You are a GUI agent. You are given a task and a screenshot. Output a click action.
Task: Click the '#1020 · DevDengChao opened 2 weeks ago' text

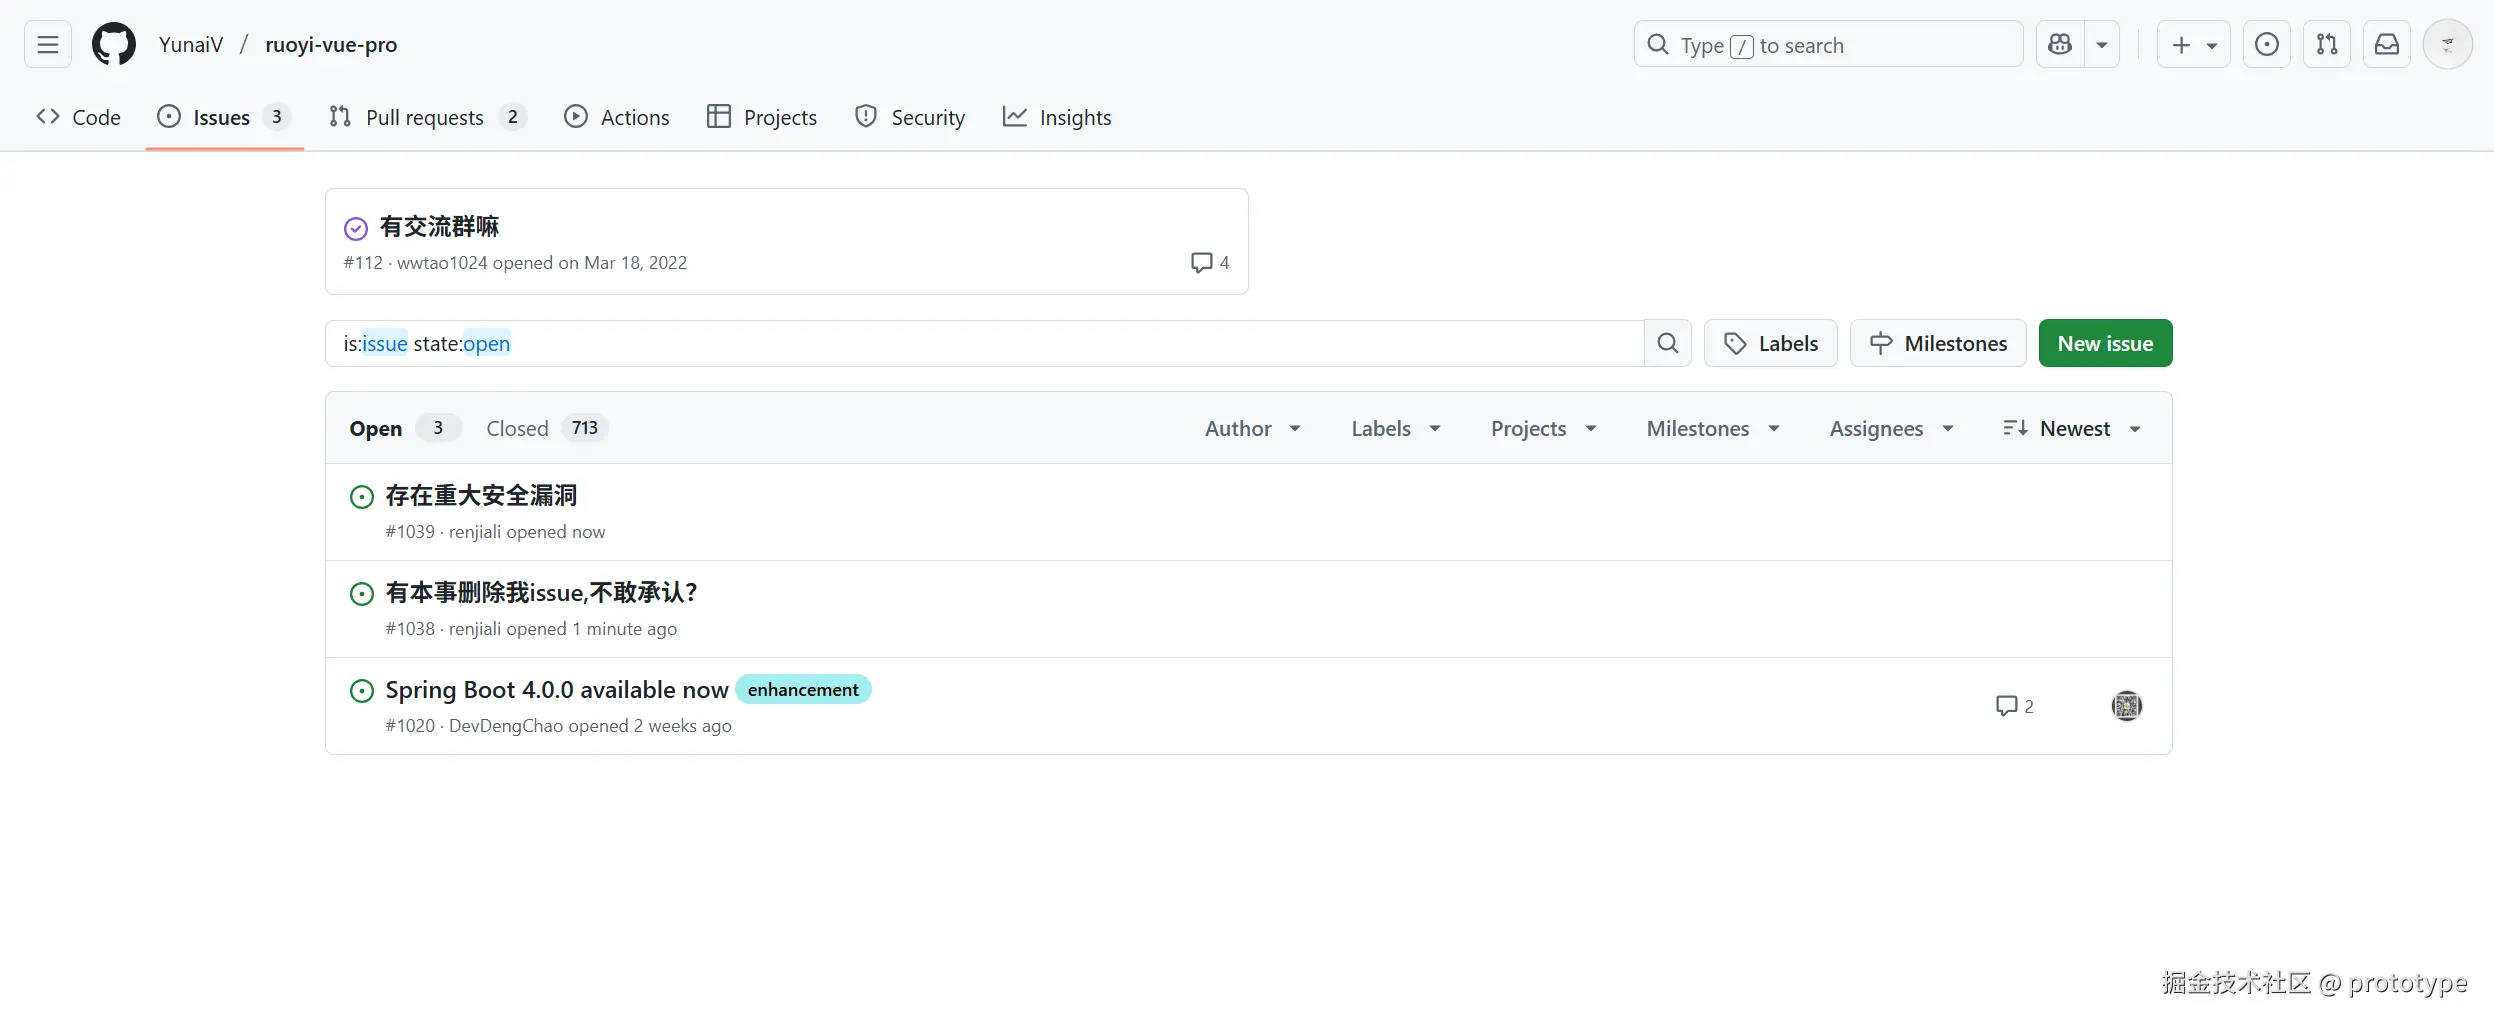[x=559, y=726]
